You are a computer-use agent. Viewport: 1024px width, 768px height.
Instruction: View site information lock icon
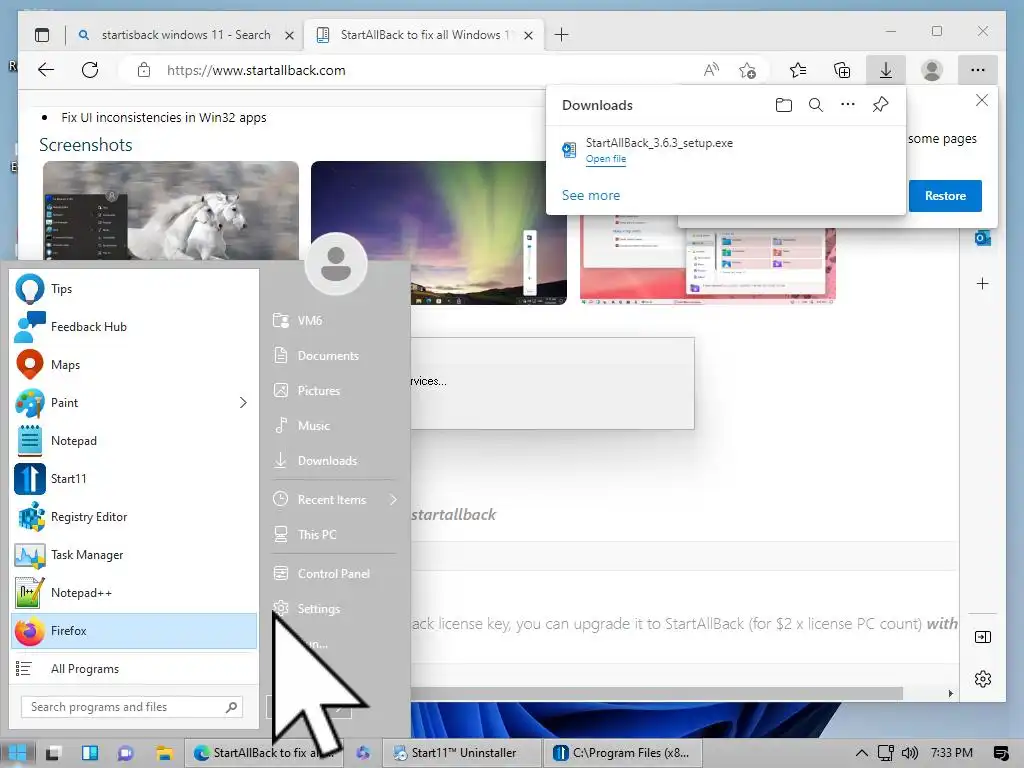pos(144,71)
